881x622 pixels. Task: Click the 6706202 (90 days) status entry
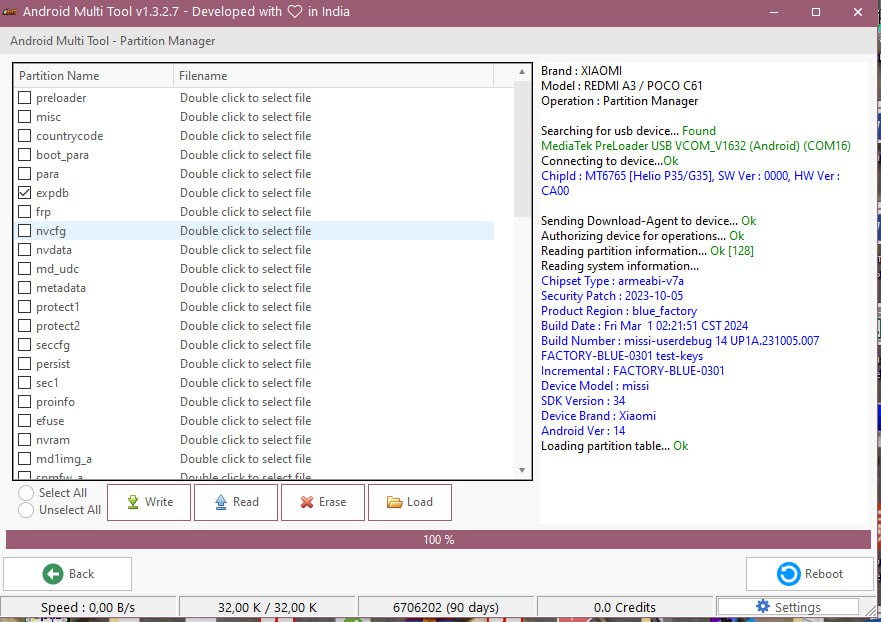pyautogui.click(x=446, y=607)
